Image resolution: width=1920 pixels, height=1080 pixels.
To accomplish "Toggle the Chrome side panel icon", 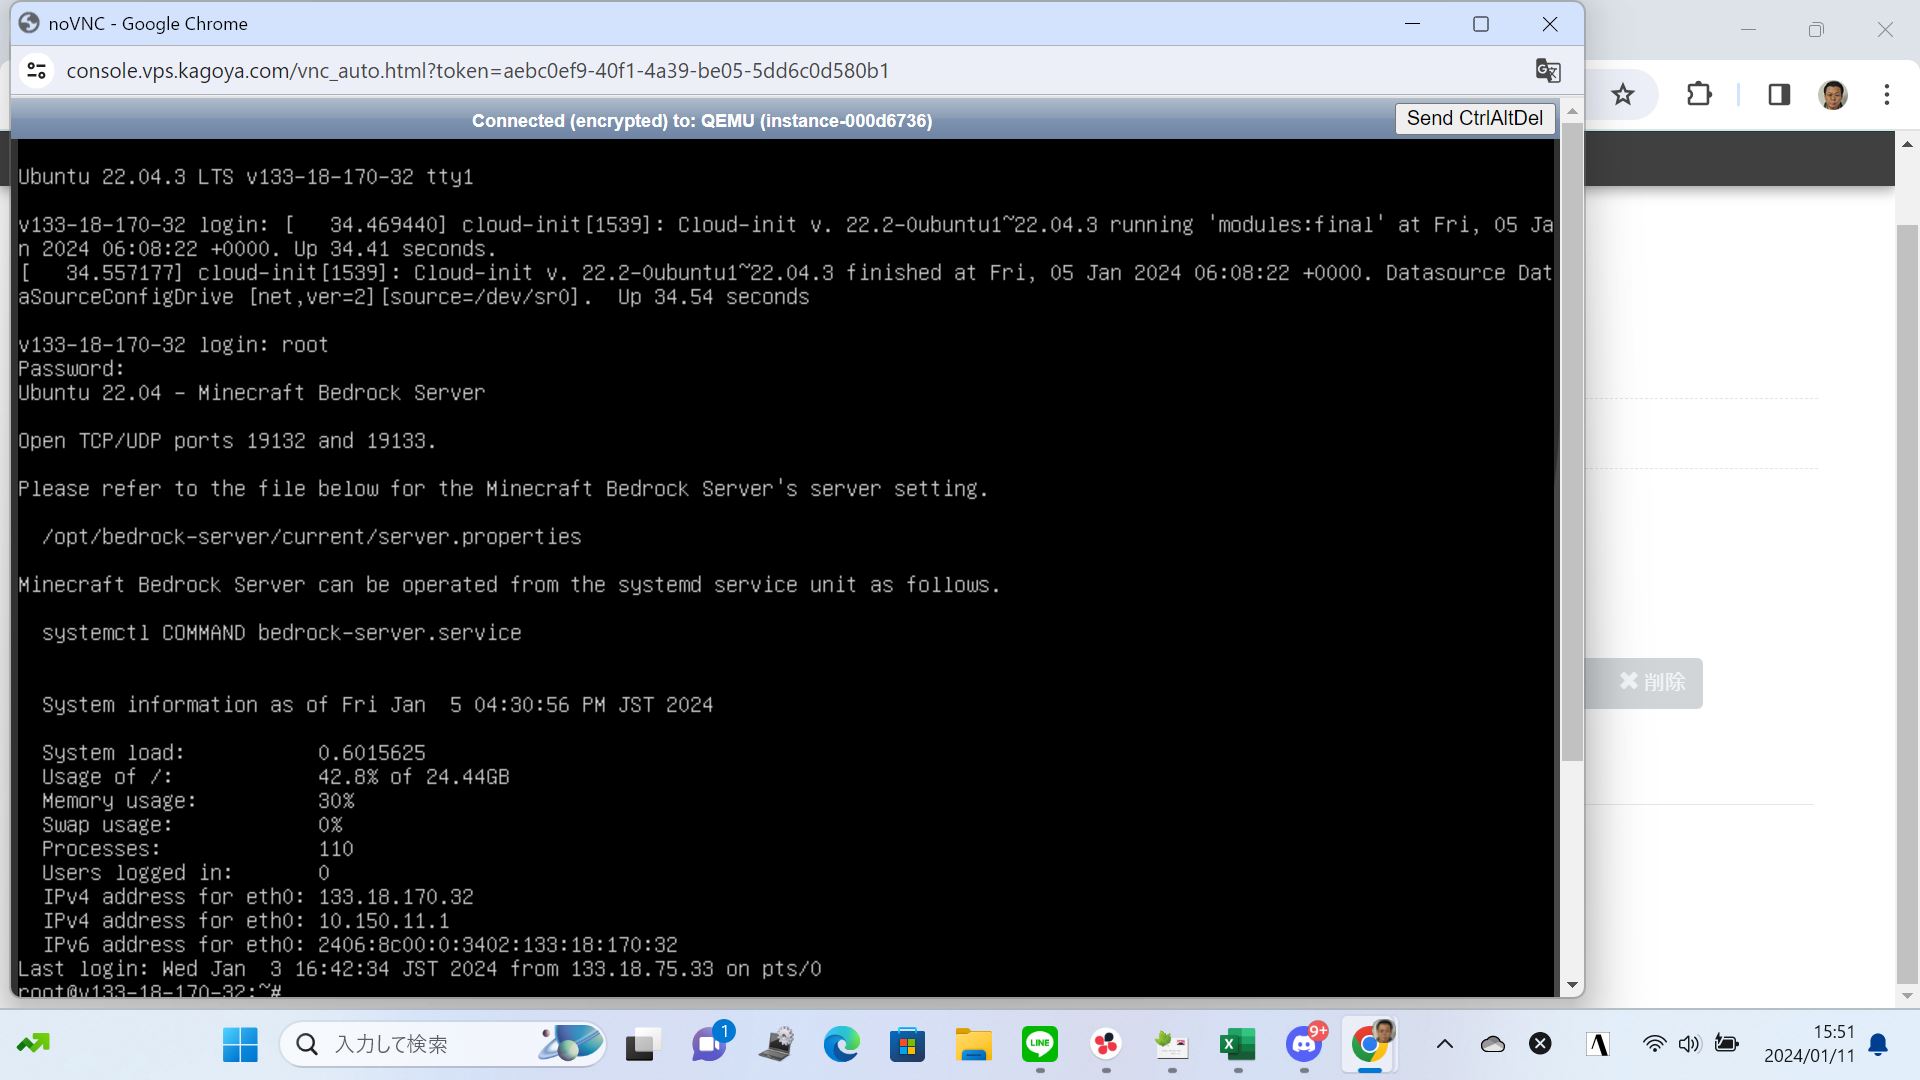I will [x=1779, y=95].
